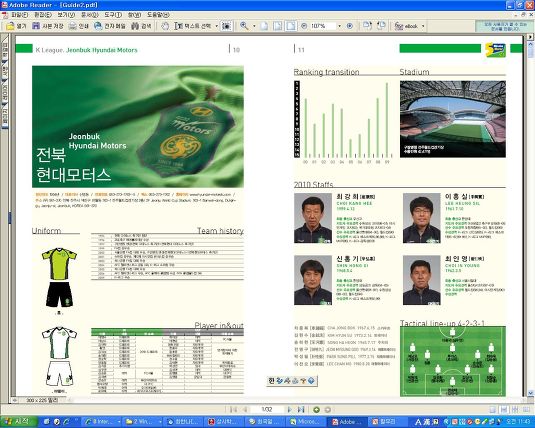
Task: Send the PDF via the 전자 메일 button
Action: tap(110, 26)
